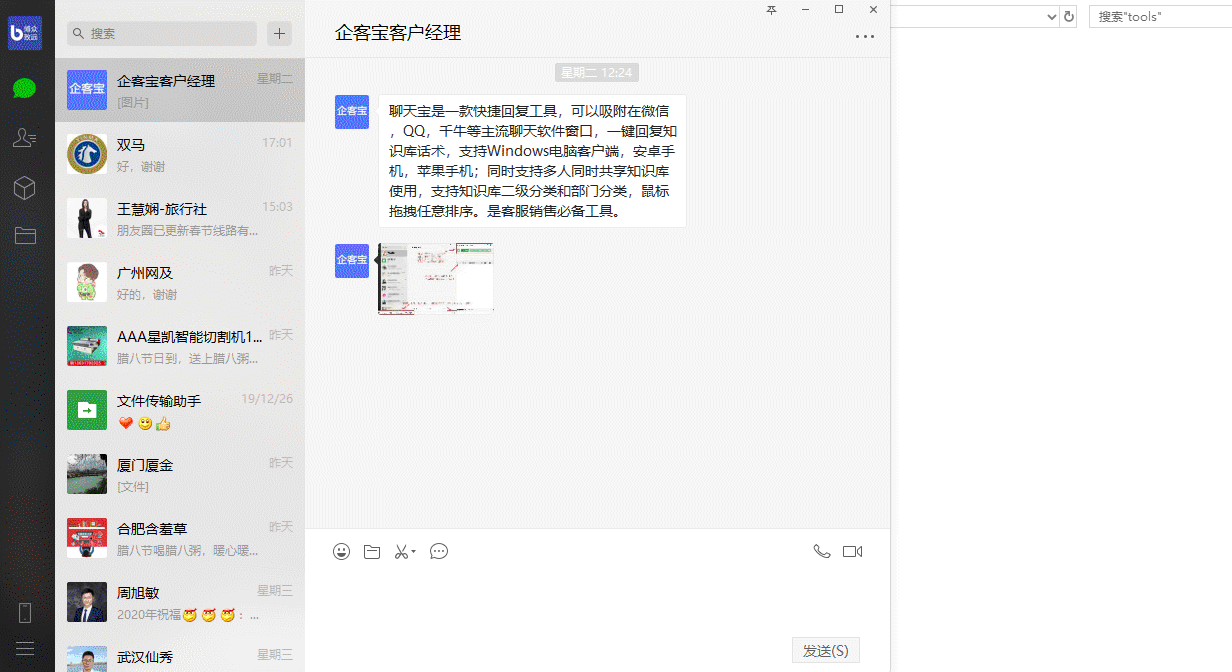Viewport: 1232px width, 672px height.
Task: Open the 企客宝客户经理 conversation
Action: point(180,90)
